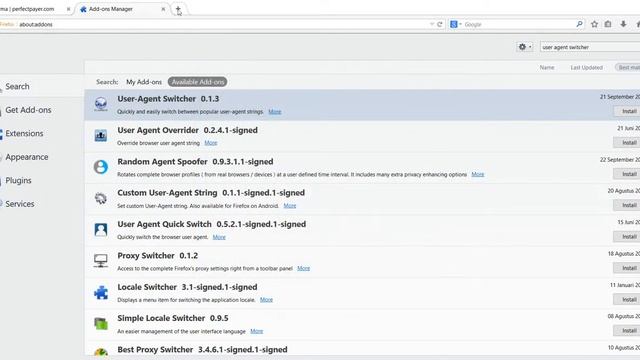Close the perfectpayer.com tab
The image size is (640, 360).
pyautogui.click(x=68, y=9)
